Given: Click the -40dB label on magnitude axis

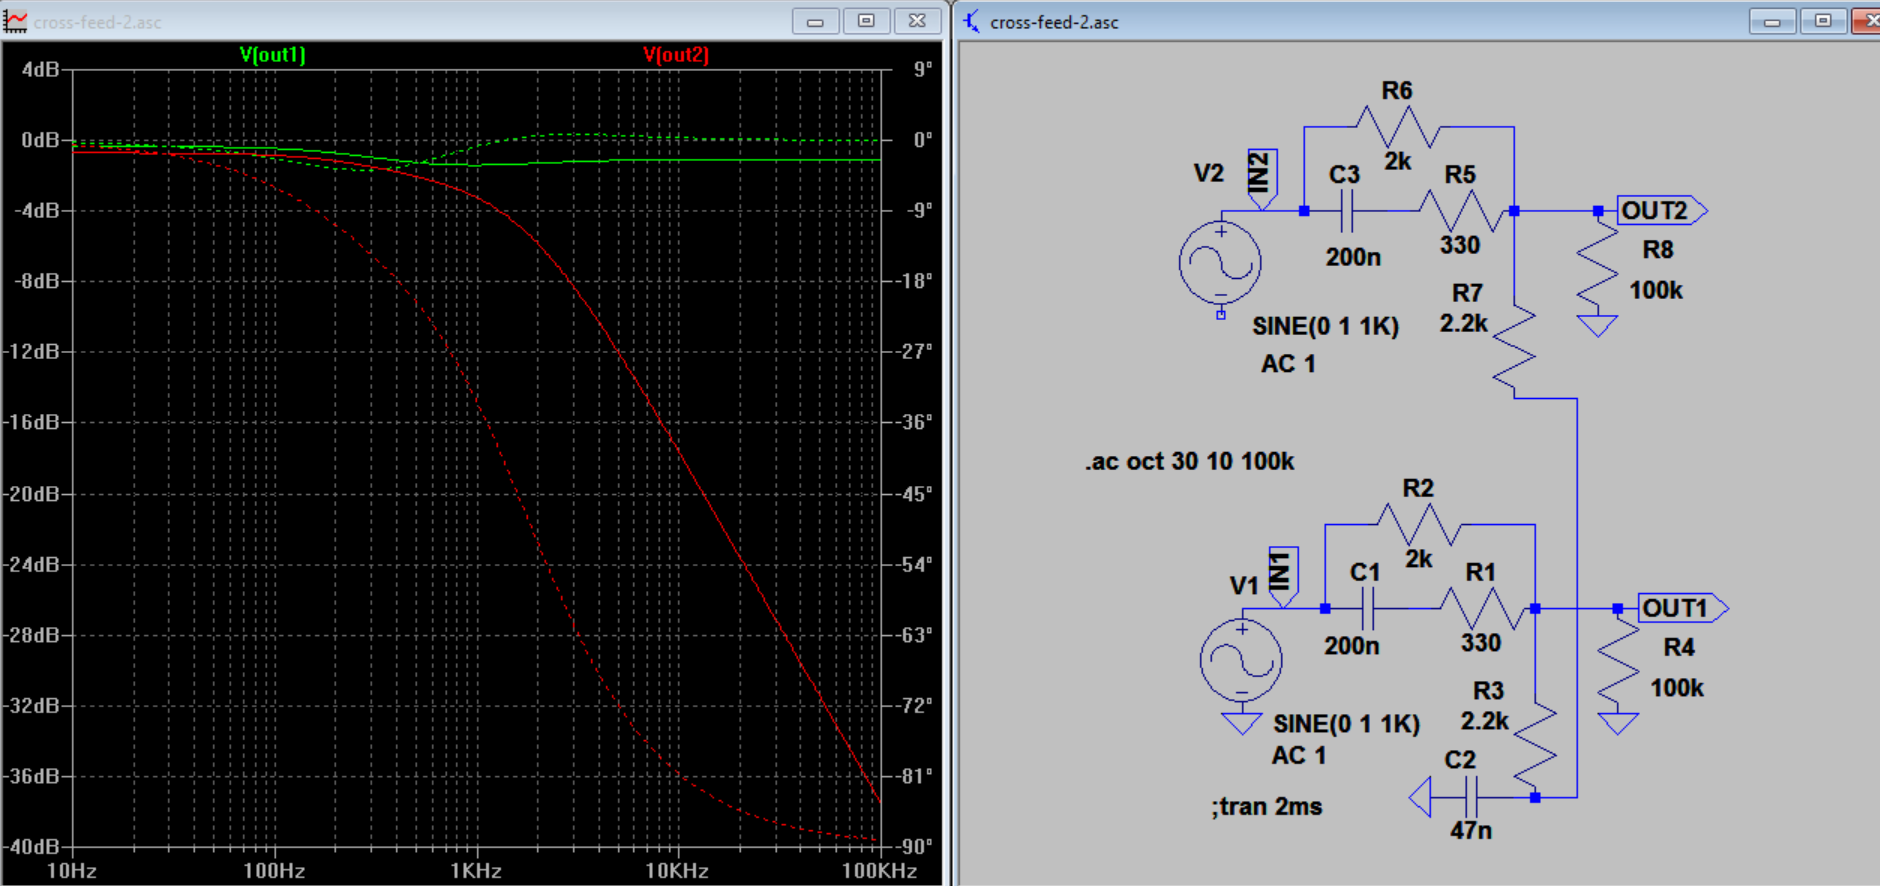Looking at the screenshot, I should [x=32, y=847].
